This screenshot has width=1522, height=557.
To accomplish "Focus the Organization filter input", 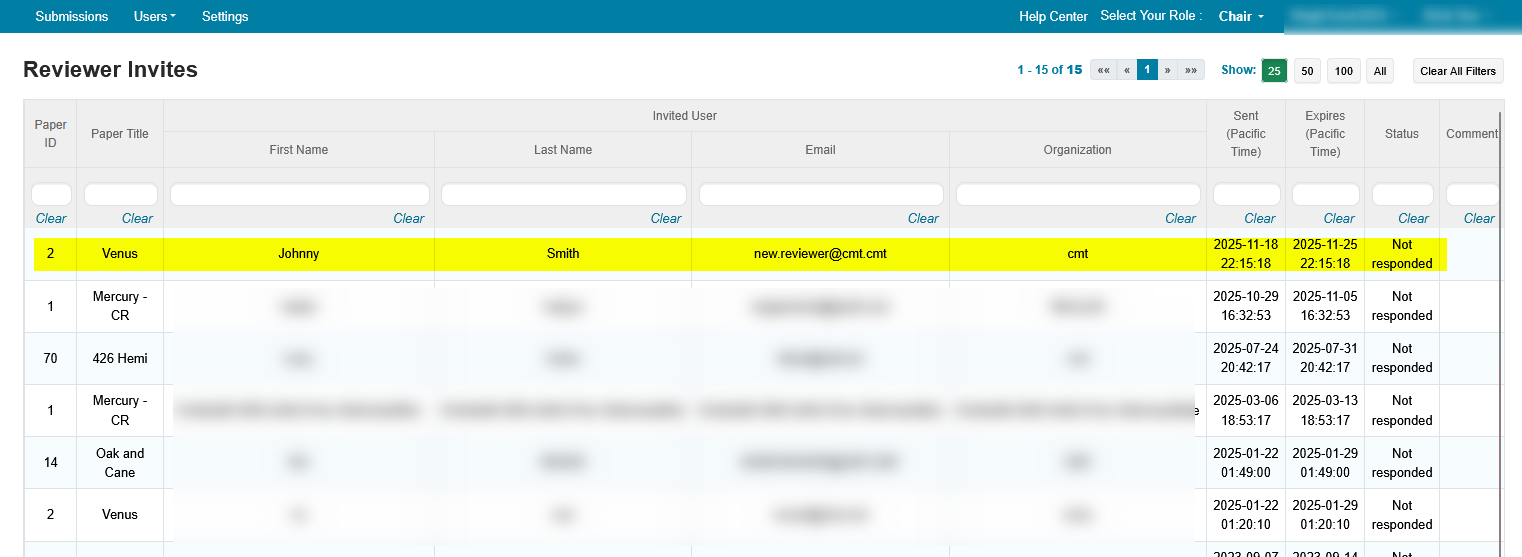I will [1078, 194].
